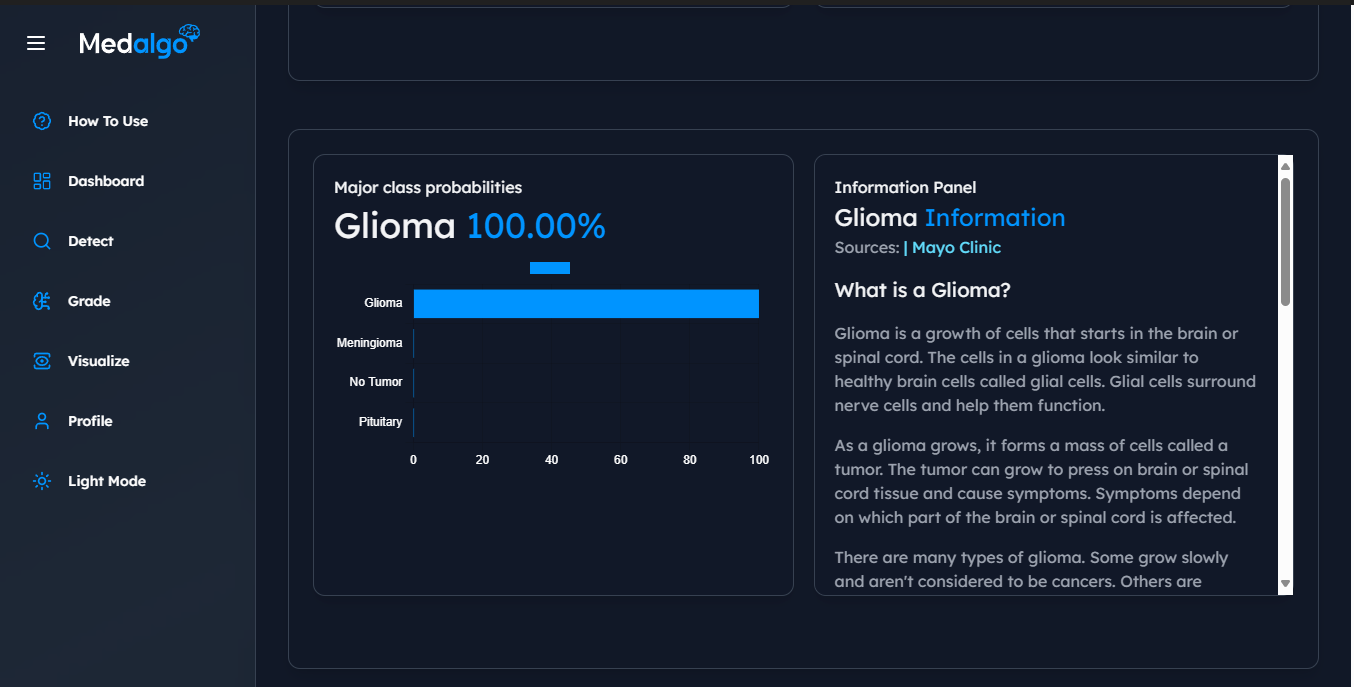1354x687 pixels.
Task: Click the Grade brain icon
Action: (42, 301)
